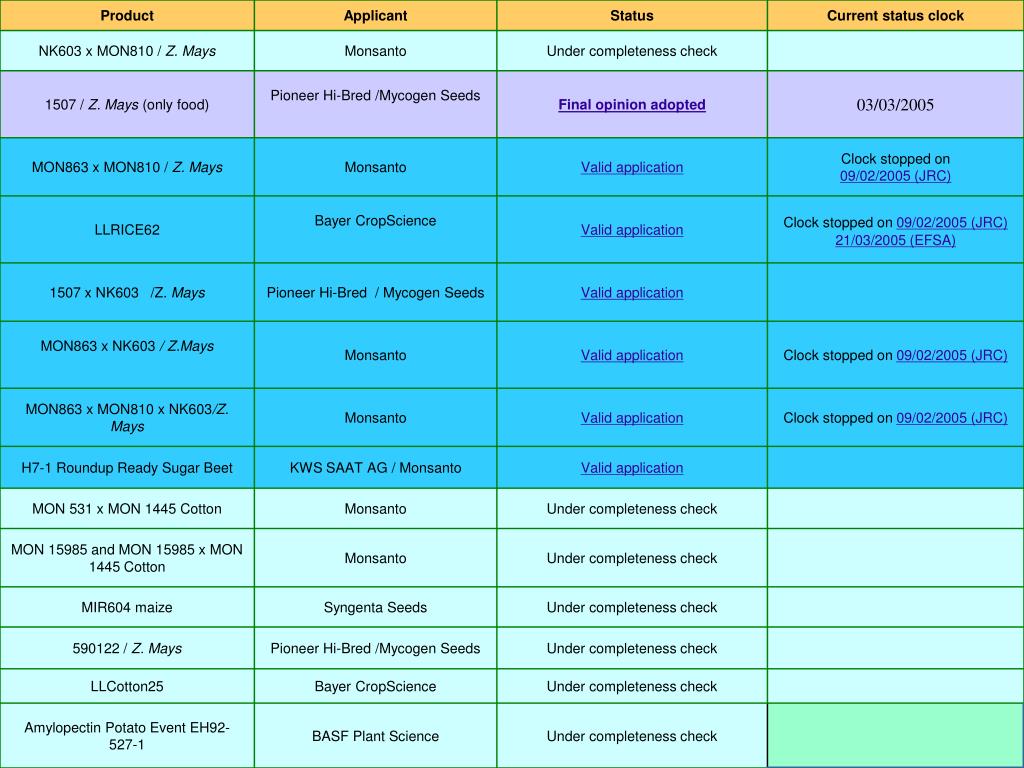Image resolution: width=1024 pixels, height=768 pixels.
Task: Click 09/02/2005 (JRC) link in LLRICE62 row
Action: coord(951,223)
